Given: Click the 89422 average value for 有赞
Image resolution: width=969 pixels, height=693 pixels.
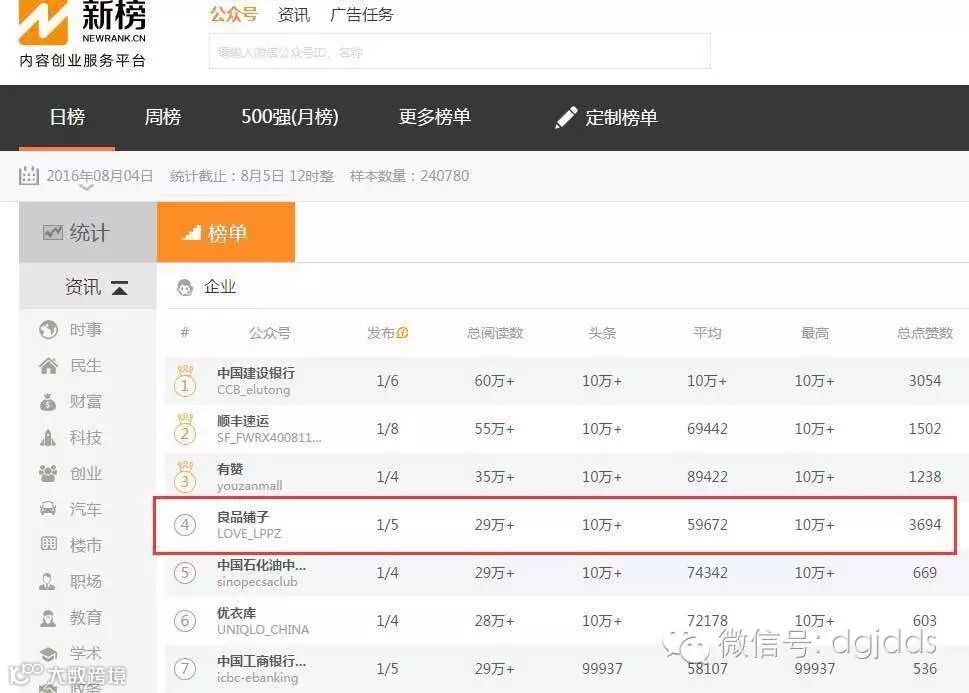Looking at the screenshot, I should (707, 477).
